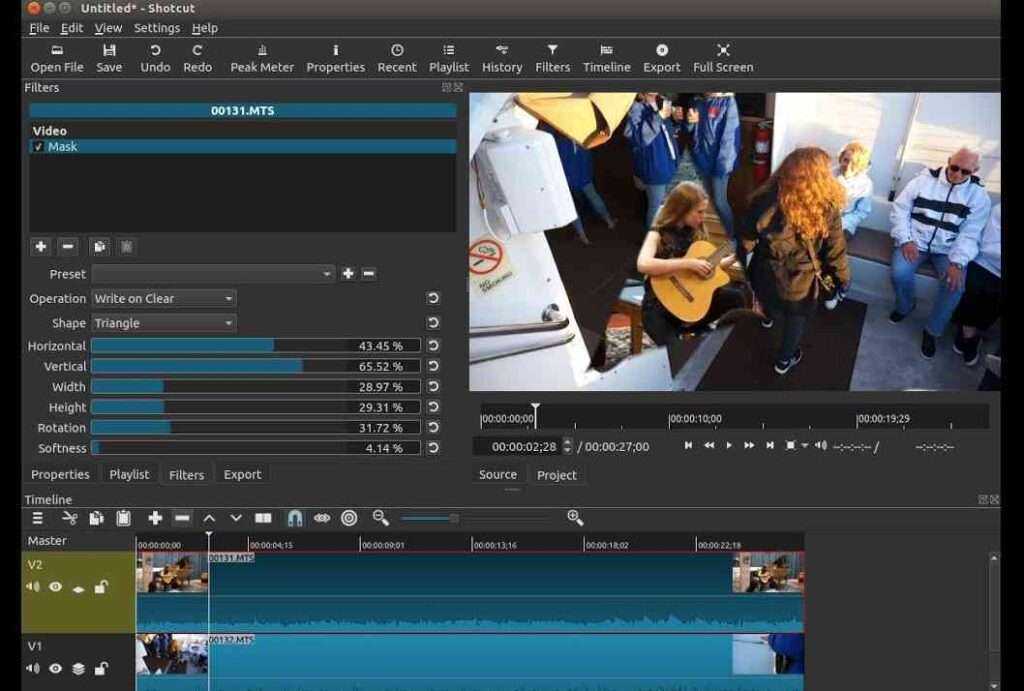Open the empty Preset dropdown
Screen dimensions: 1024x691
[x=214, y=274]
